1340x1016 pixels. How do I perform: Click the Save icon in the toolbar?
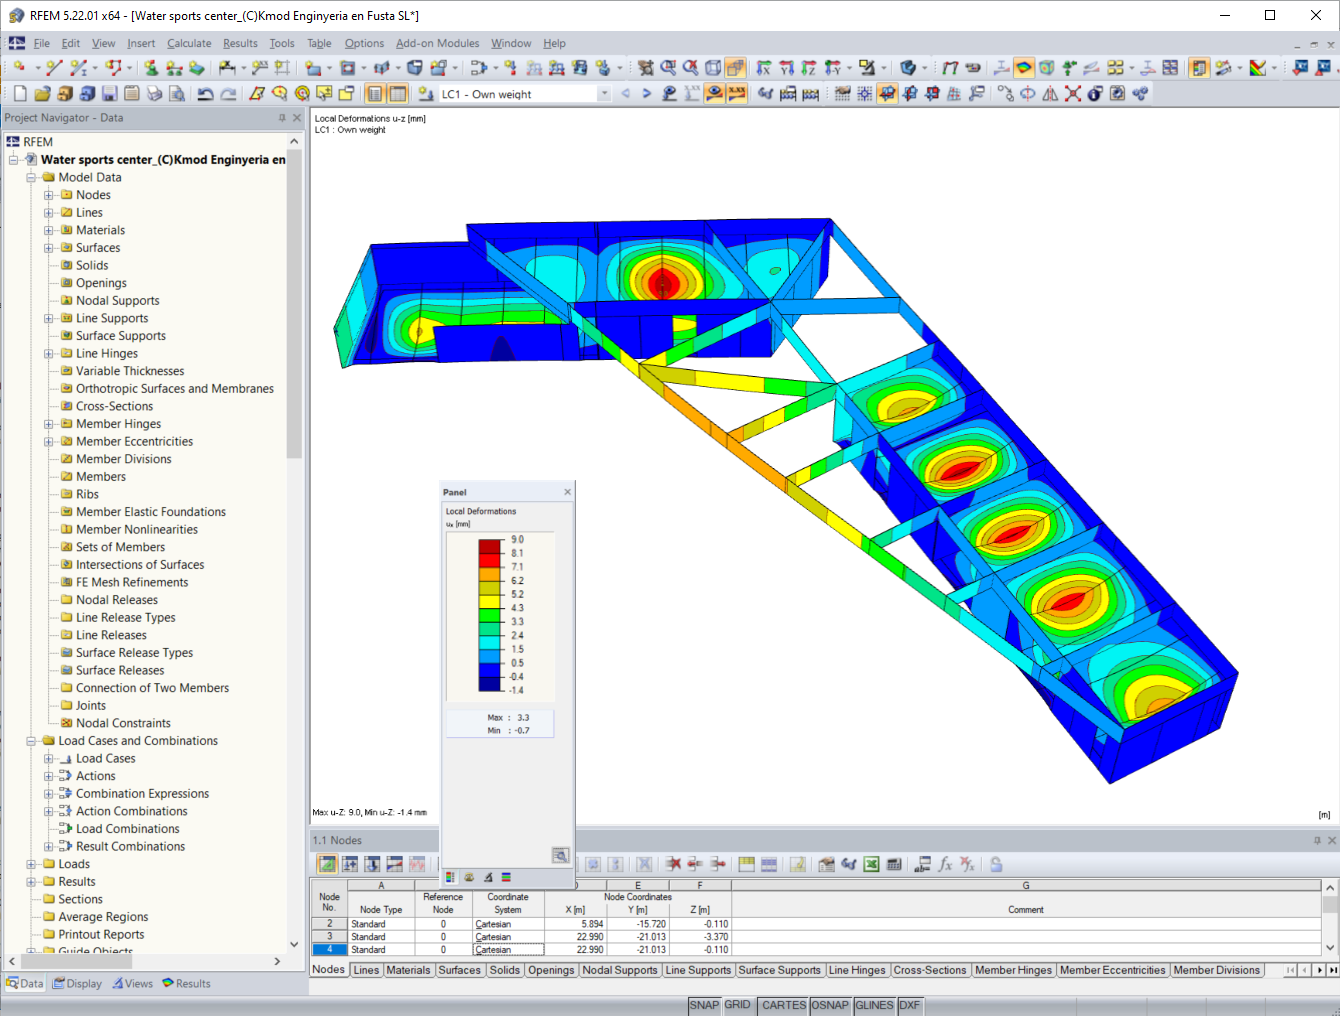point(110,93)
